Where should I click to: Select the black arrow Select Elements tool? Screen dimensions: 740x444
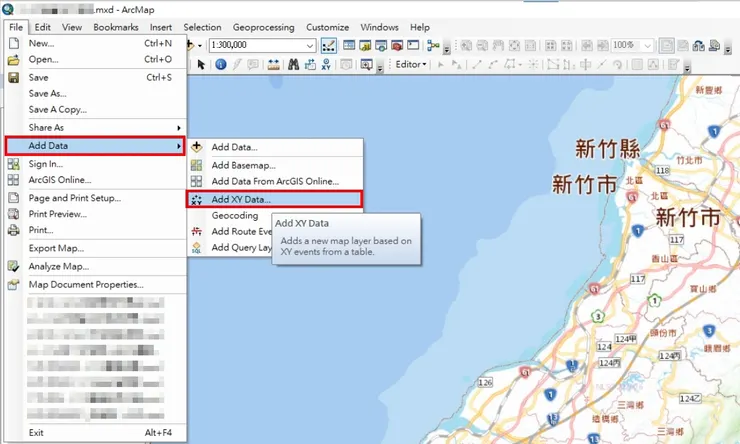(x=201, y=65)
